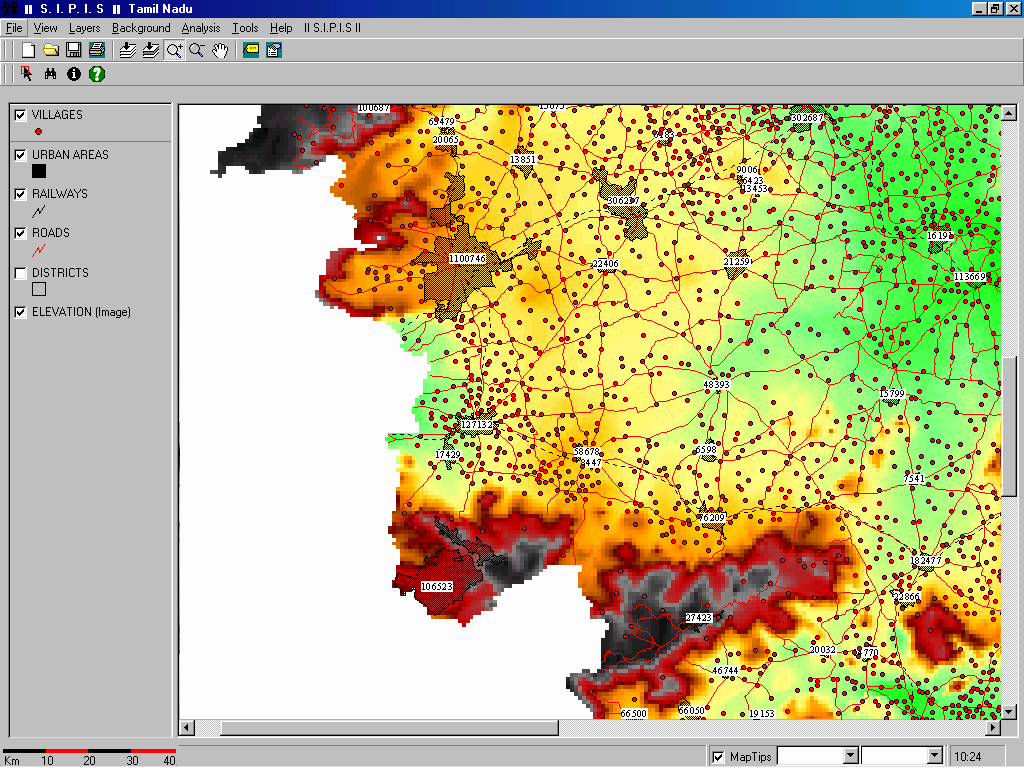Click the S.I.P.I.S title bar application icon

pos(10,8)
